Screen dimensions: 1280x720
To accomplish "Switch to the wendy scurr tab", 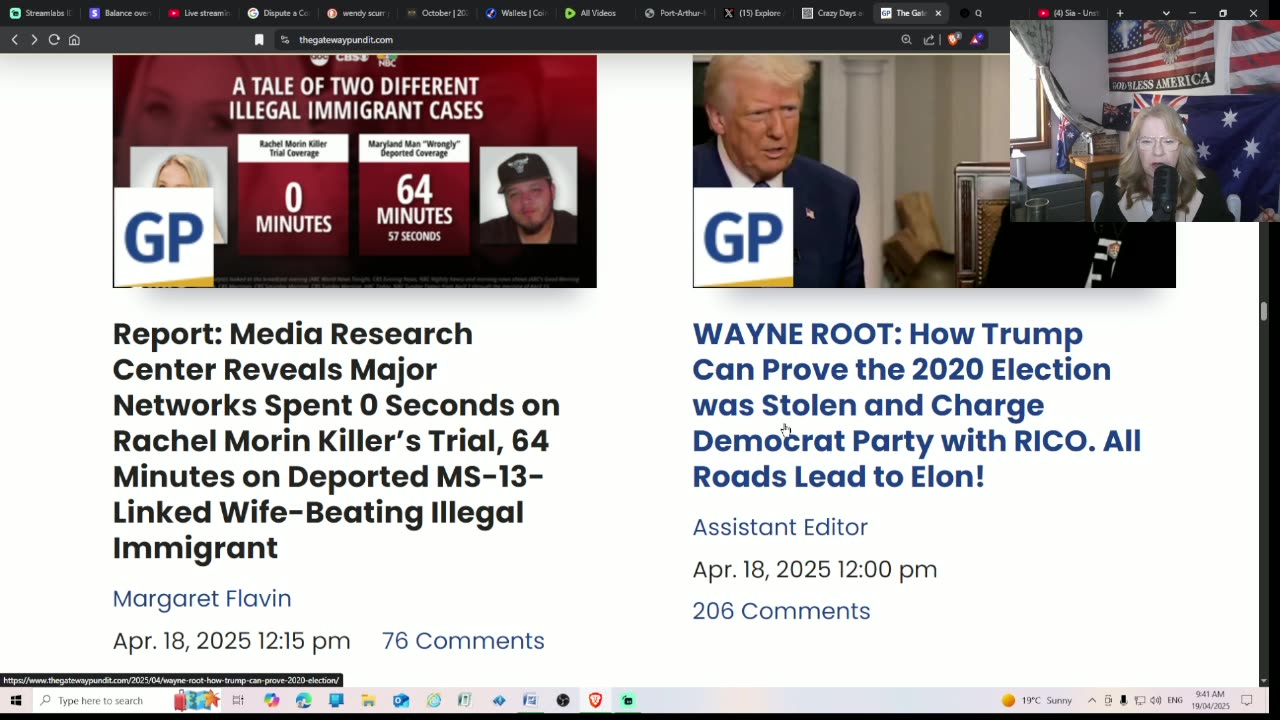I will coord(358,13).
